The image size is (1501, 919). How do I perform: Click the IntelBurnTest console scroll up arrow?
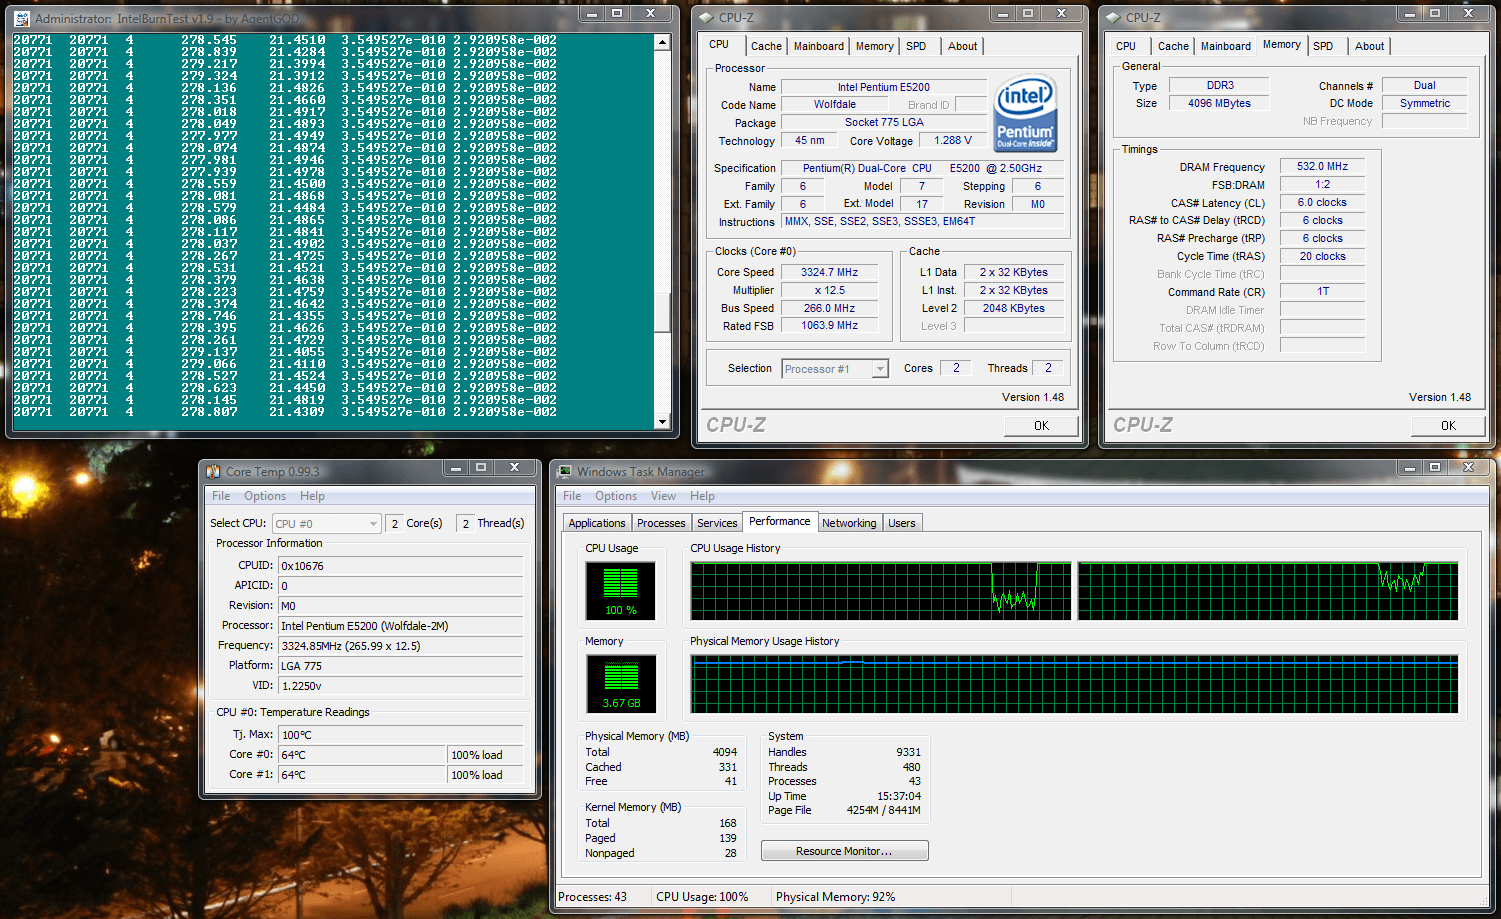[662, 42]
